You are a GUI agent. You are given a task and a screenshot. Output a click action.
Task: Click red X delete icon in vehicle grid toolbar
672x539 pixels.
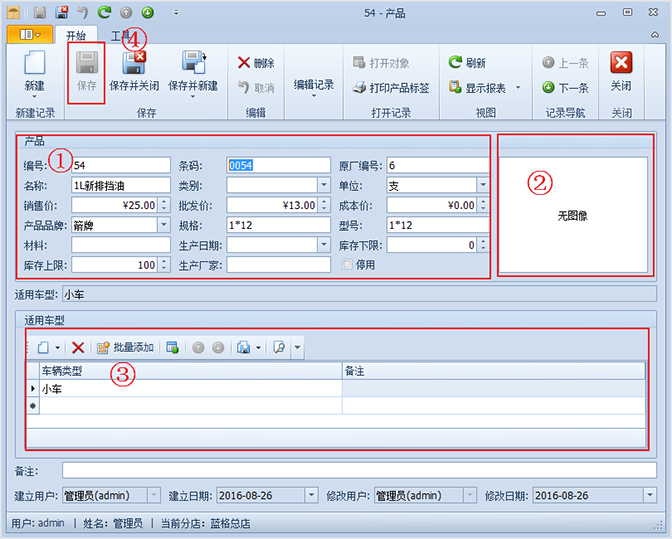pos(78,347)
